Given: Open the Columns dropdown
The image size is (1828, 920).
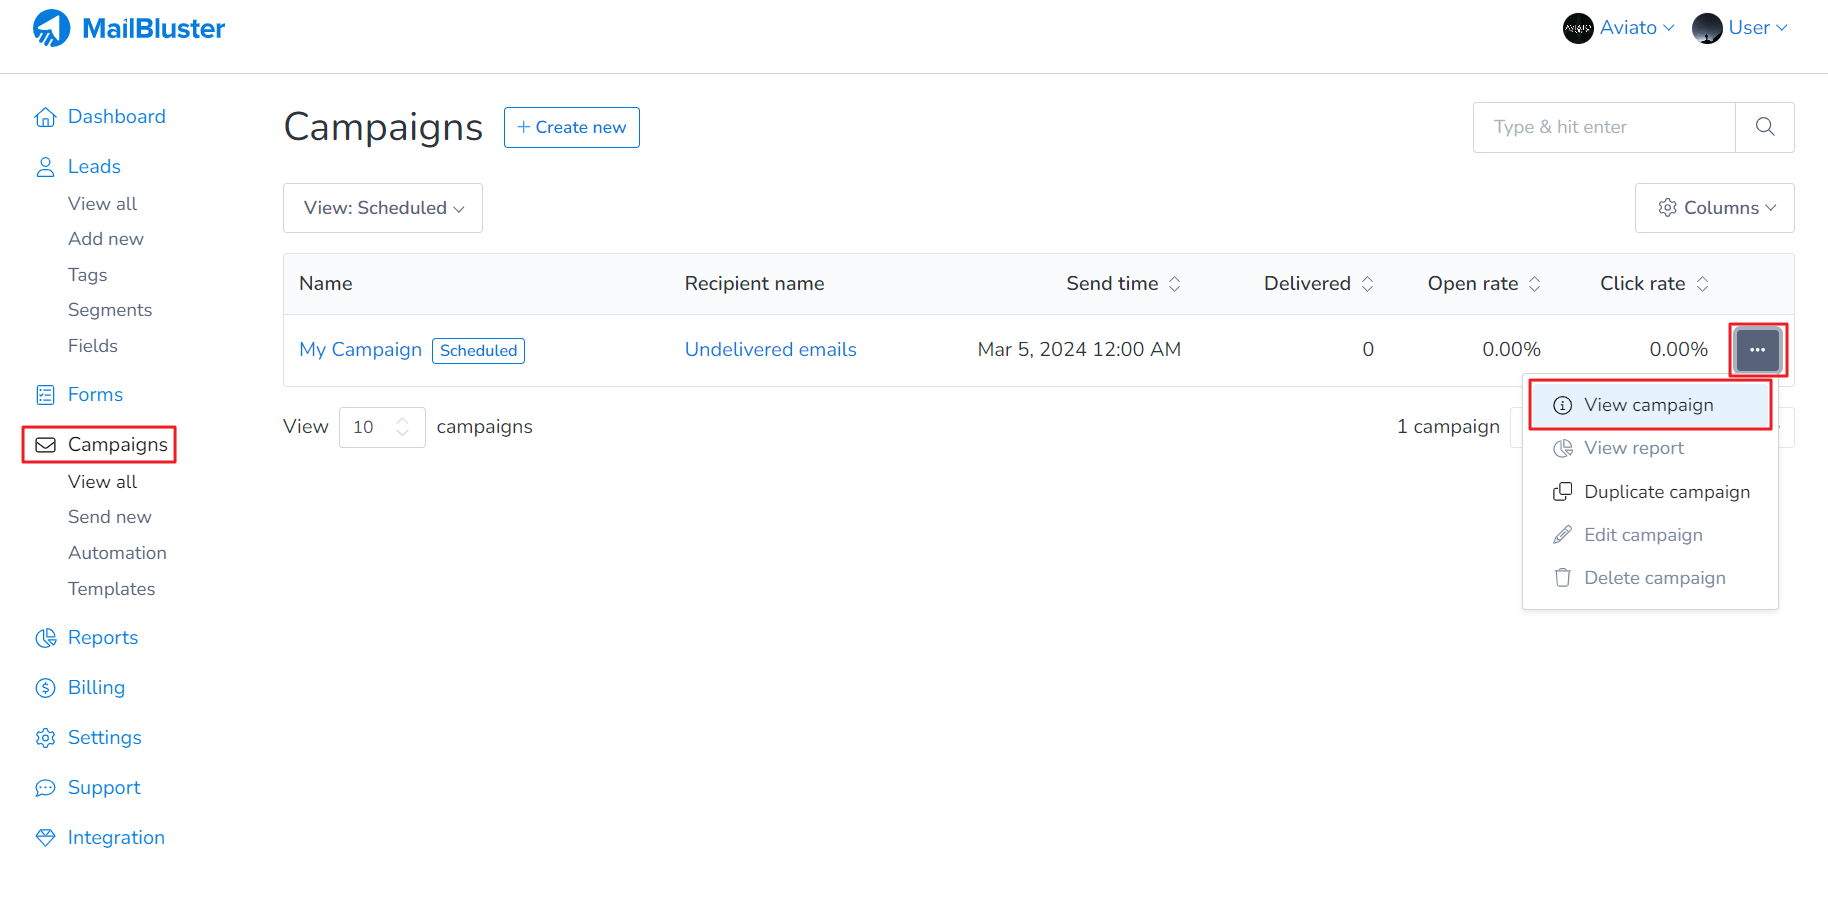Looking at the screenshot, I should tap(1714, 208).
